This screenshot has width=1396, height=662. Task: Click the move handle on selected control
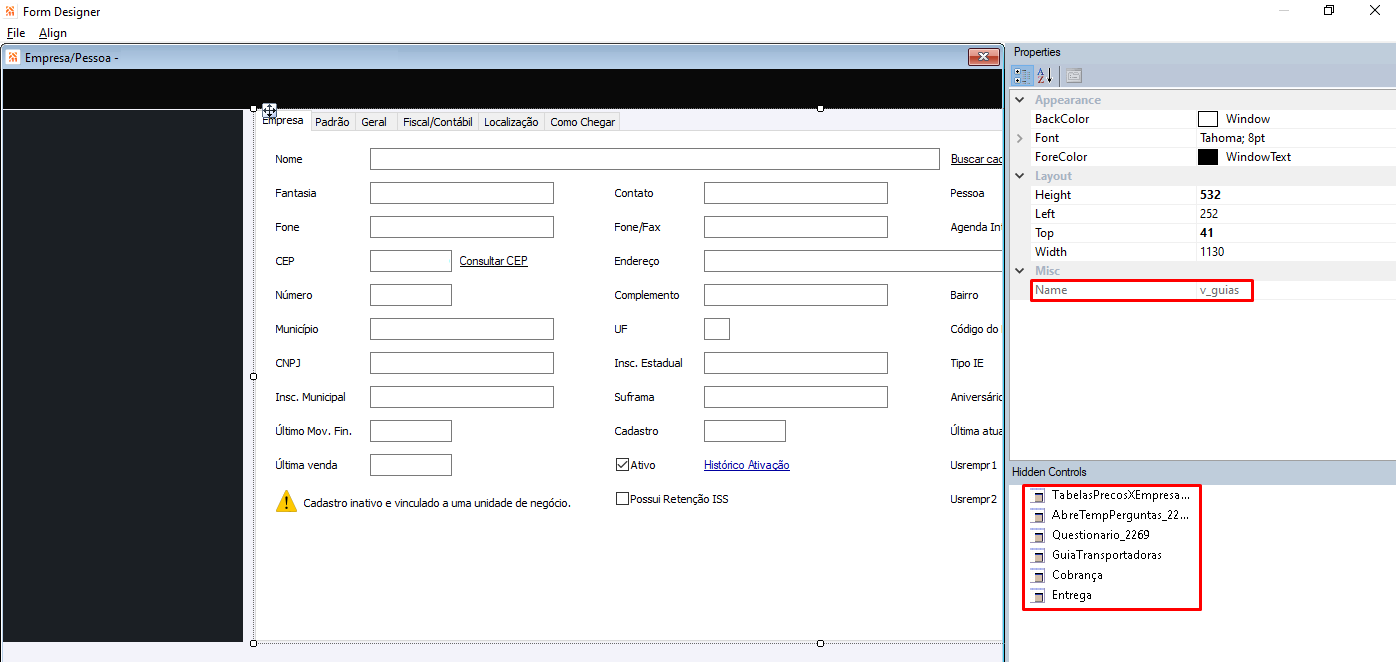tap(269, 110)
